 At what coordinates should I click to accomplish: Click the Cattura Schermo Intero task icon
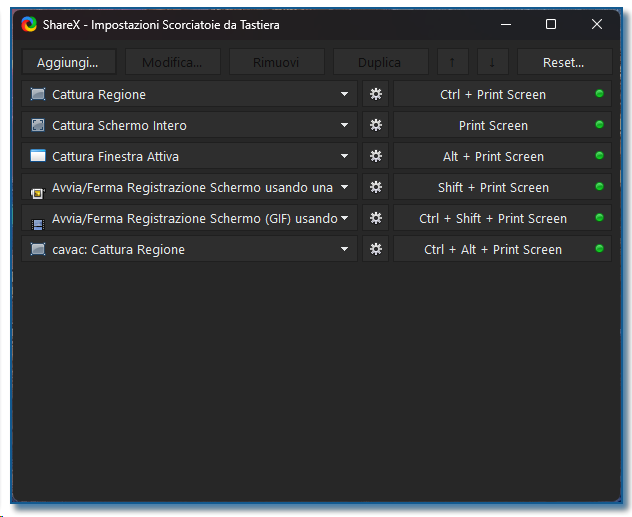tap(38, 125)
